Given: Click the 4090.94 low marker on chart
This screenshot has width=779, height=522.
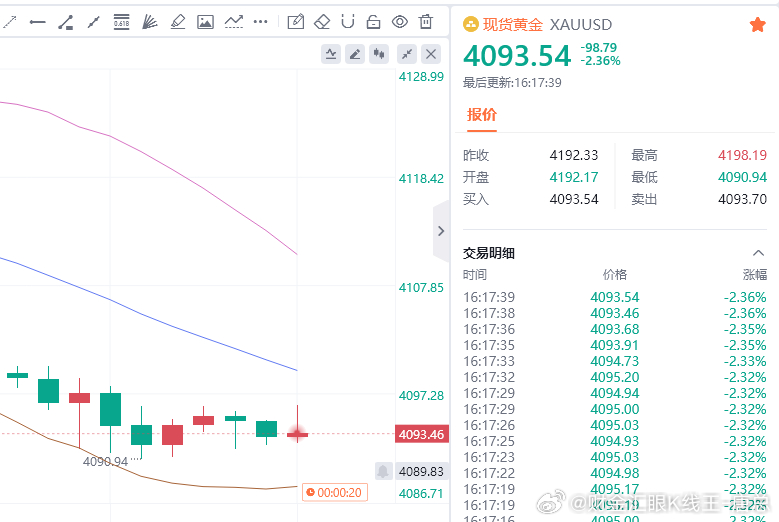Looking at the screenshot, I should coord(105,462).
